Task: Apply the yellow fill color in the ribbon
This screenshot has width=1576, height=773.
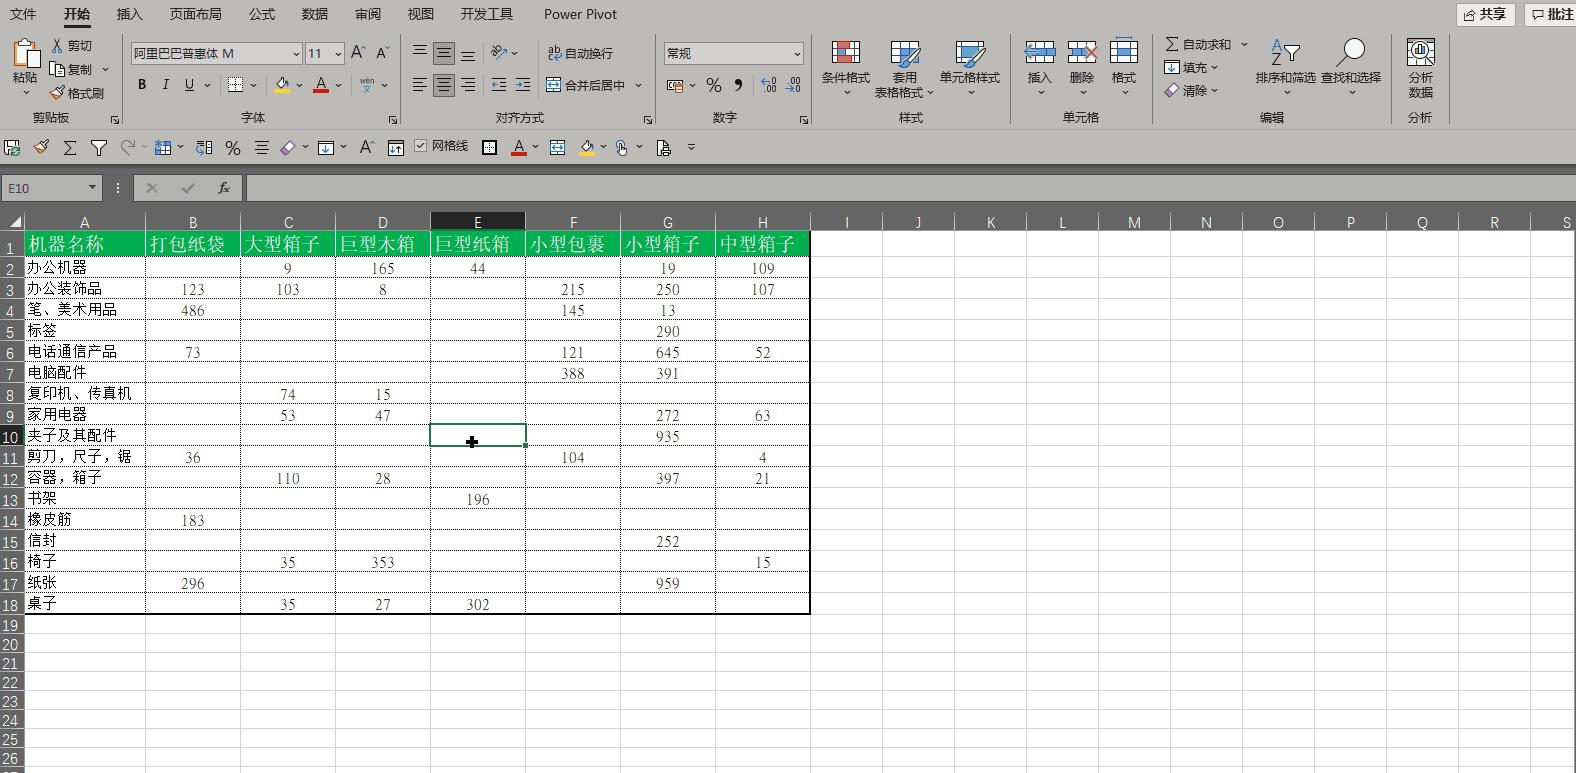Action: tap(283, 85)
